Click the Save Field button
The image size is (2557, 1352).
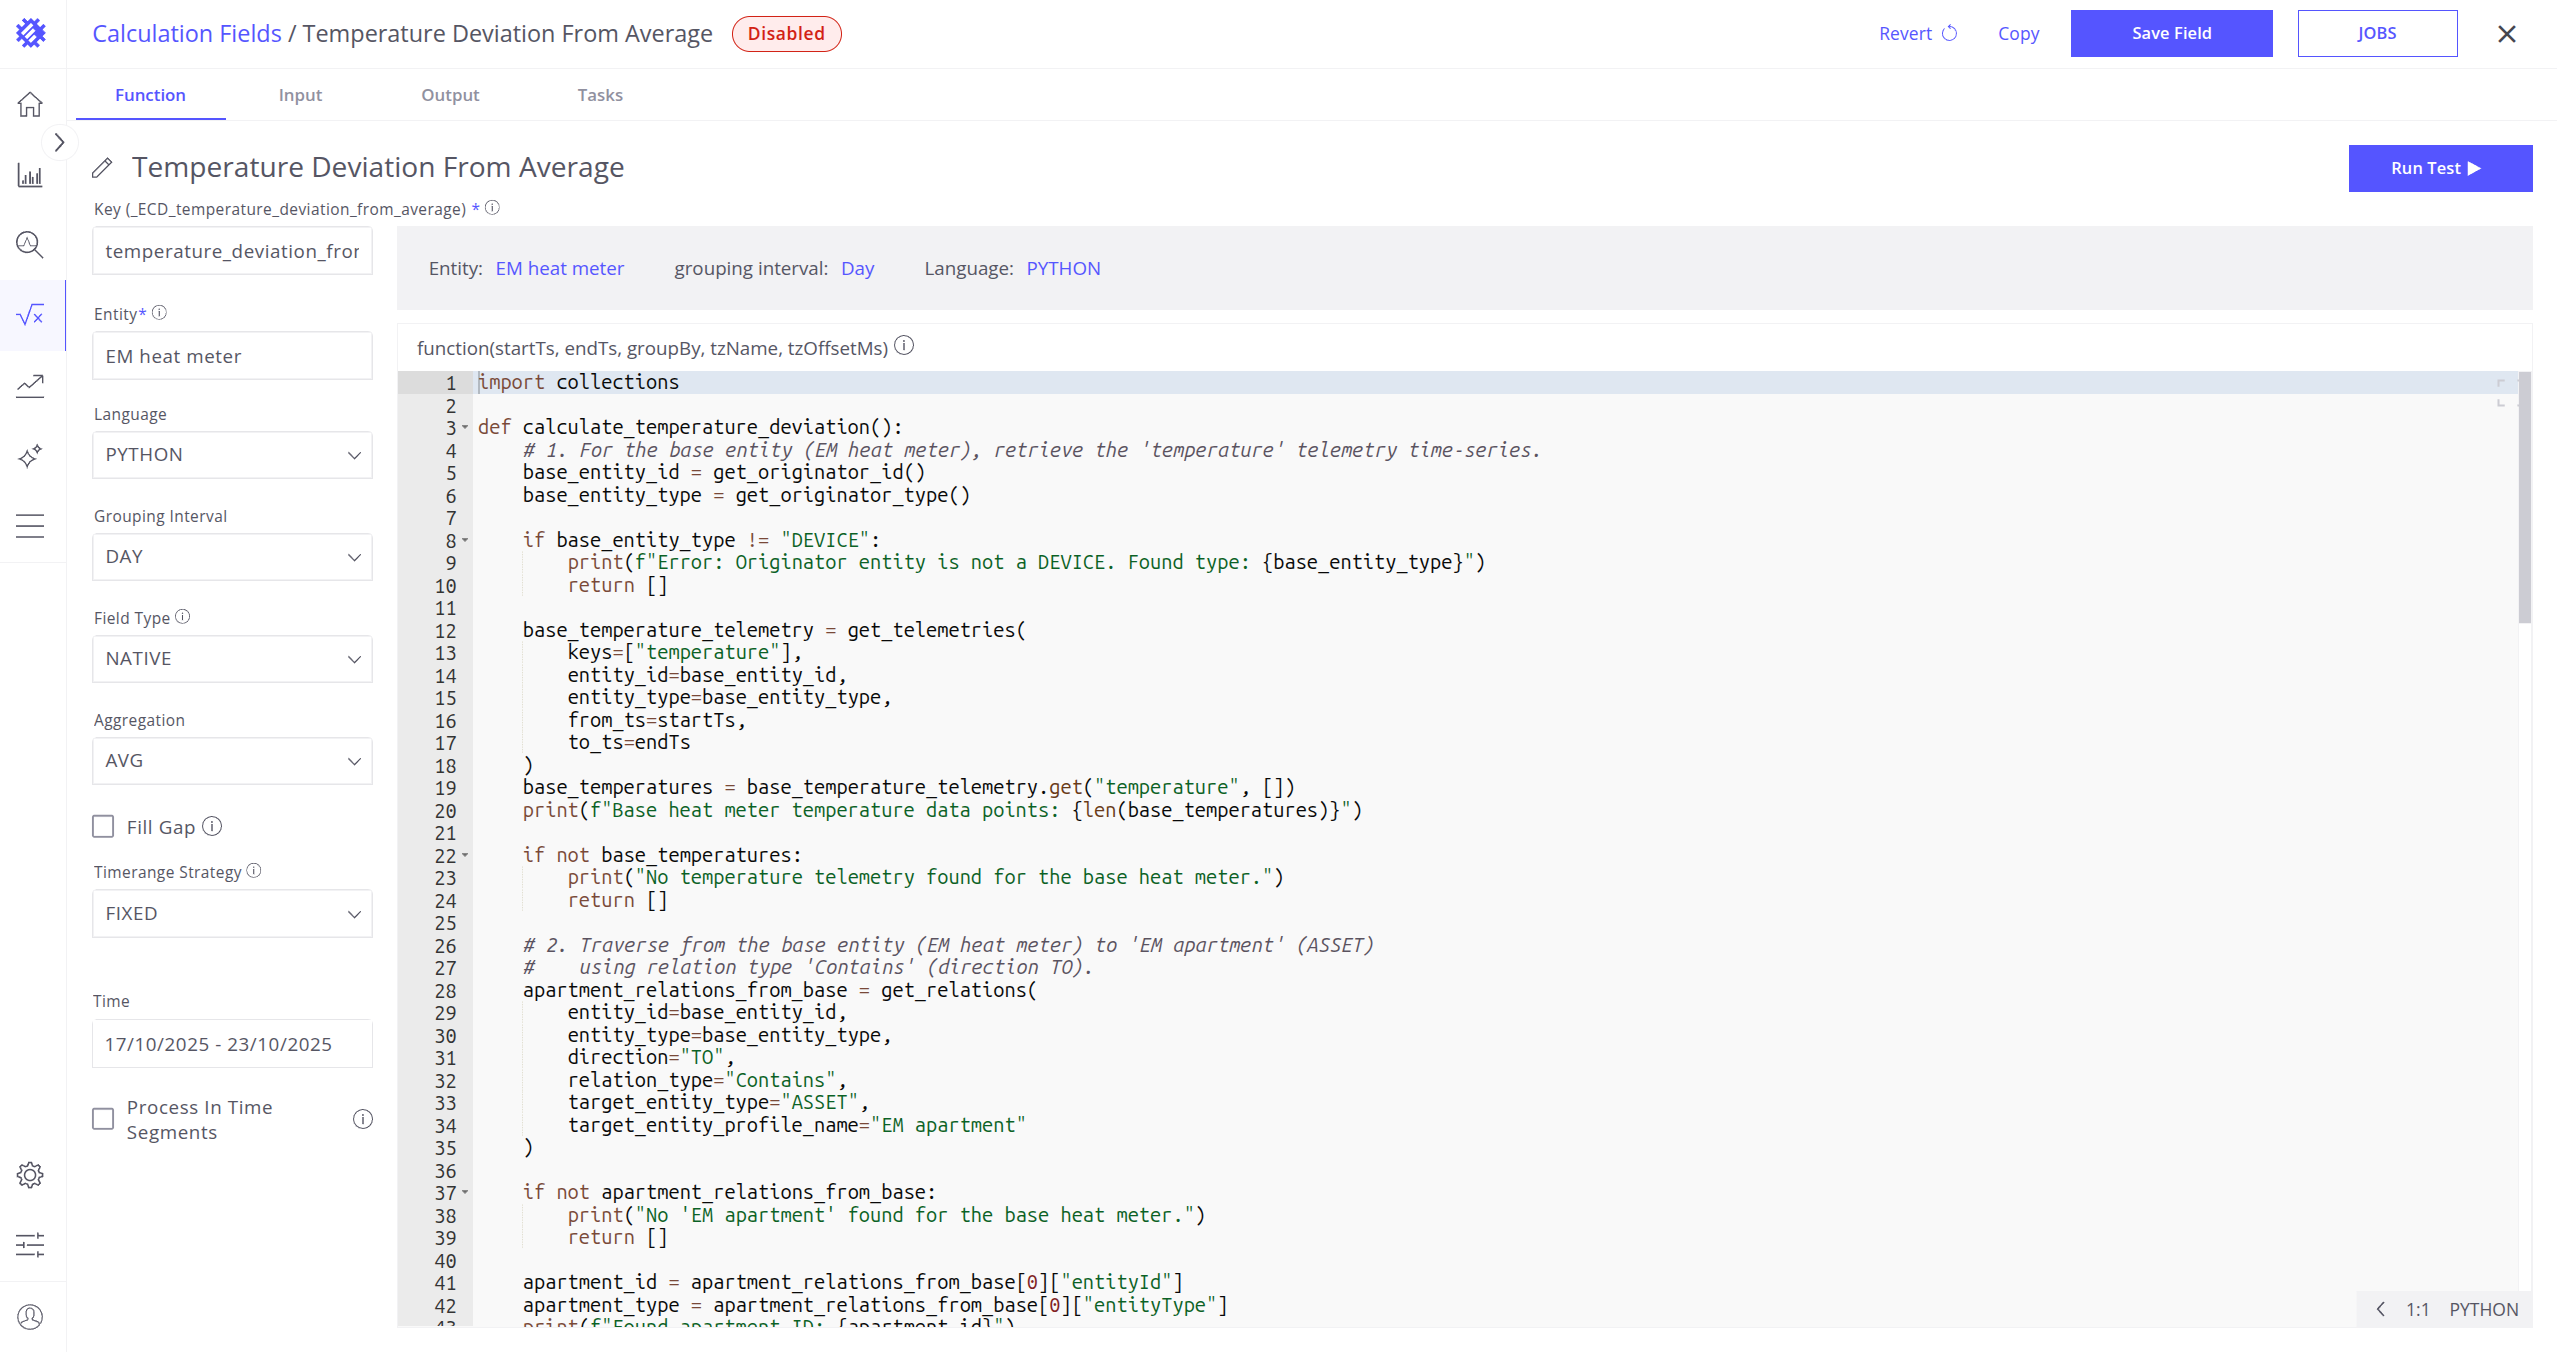pyautogui.click(x=2171, y=33)
